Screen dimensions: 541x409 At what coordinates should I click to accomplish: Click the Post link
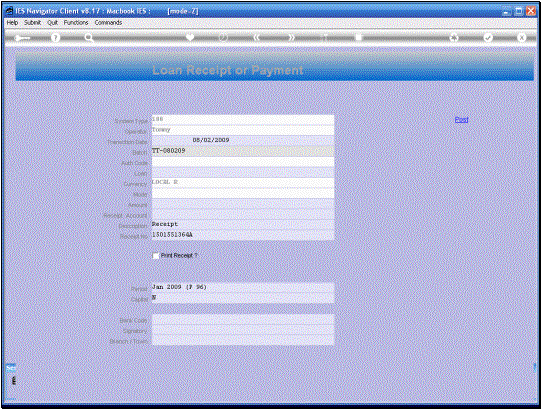pos(461,119)
